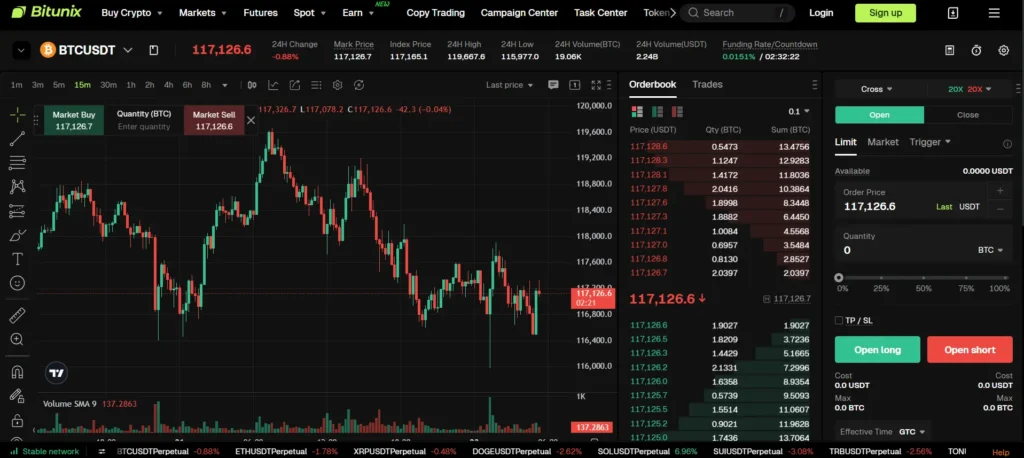Viewport: 1024px width, 458px height.
Task: Select the brush drawing tool
Action: click(x=18, y=235)
